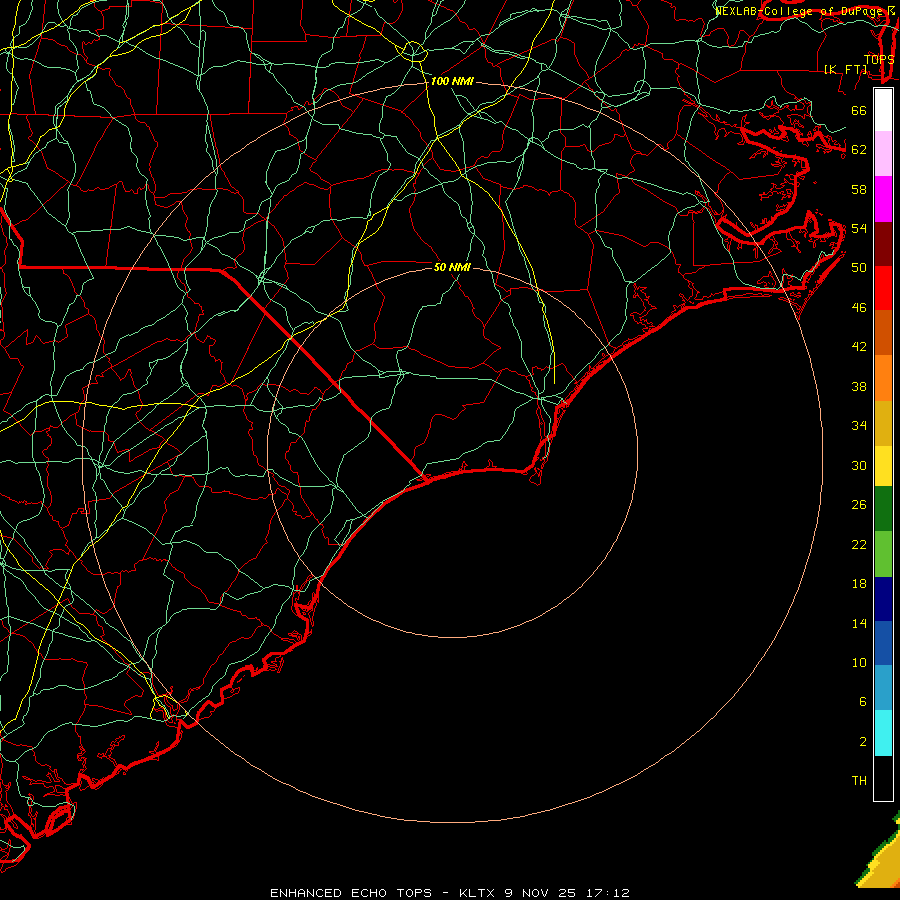Click the navy blue legend swatch
900x900 pixels.
(883, 599)
